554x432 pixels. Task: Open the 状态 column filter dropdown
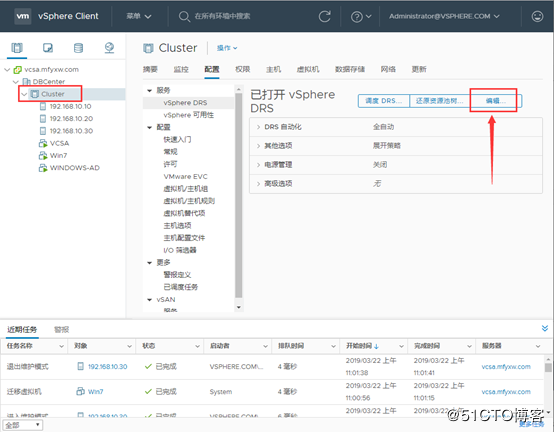coord(197,347)
